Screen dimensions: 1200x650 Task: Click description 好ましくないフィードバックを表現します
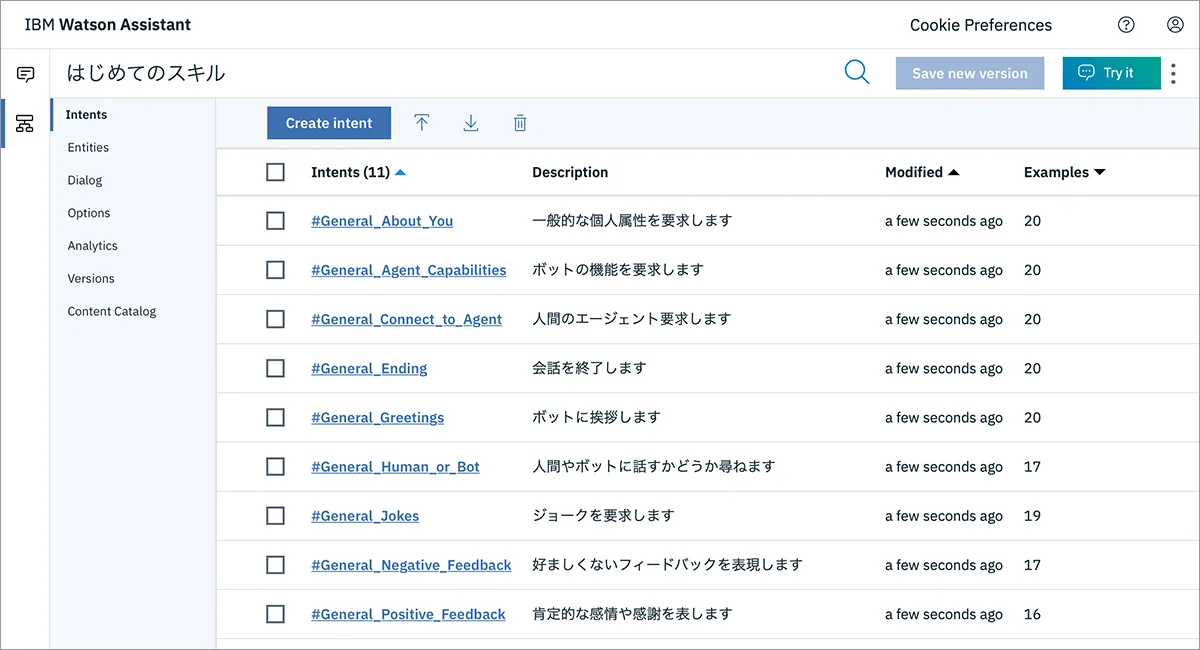[x=667, y=565]
